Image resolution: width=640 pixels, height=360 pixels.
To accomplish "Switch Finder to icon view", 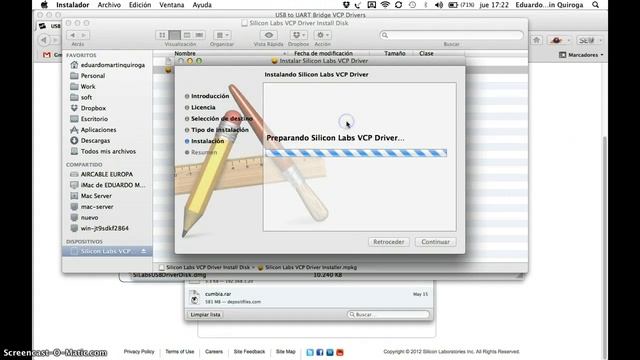I will click(x=162, y=35).
